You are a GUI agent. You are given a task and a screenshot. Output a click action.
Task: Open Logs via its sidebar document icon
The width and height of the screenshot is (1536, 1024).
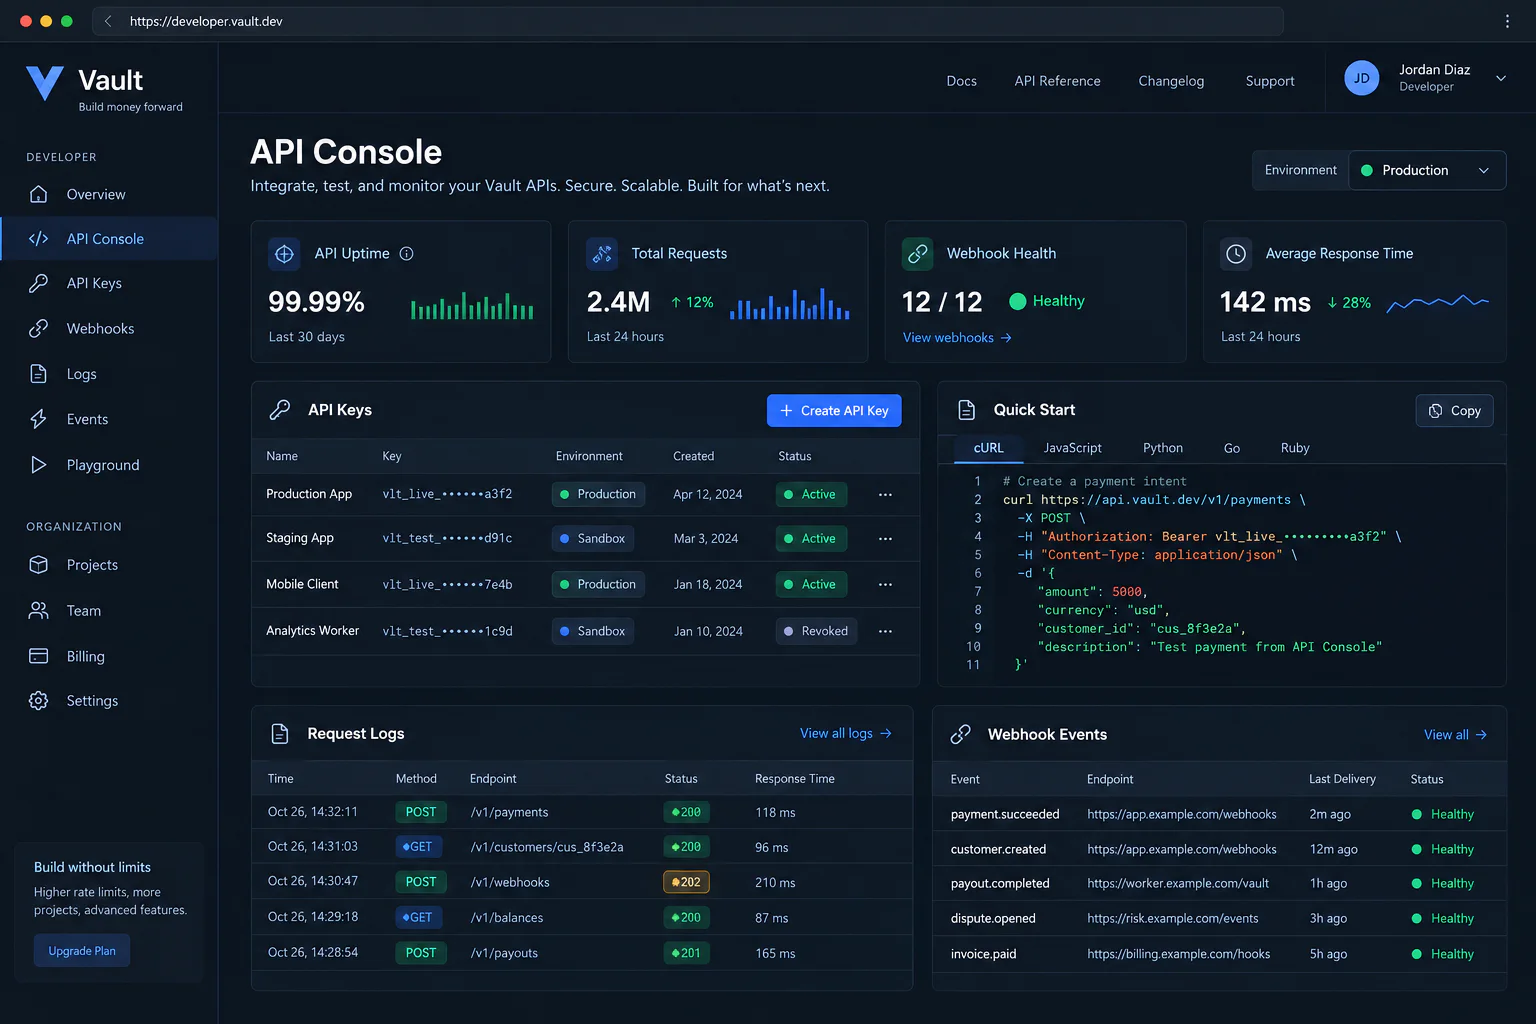[x=39, y=374]
